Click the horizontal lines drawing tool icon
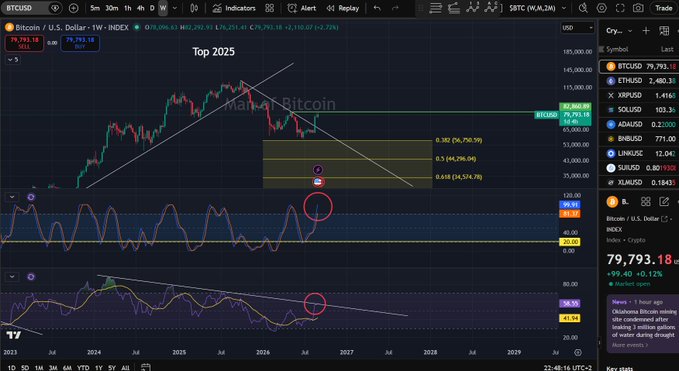The height and width of the screenshot is (371, 679). tap(436, 8)
